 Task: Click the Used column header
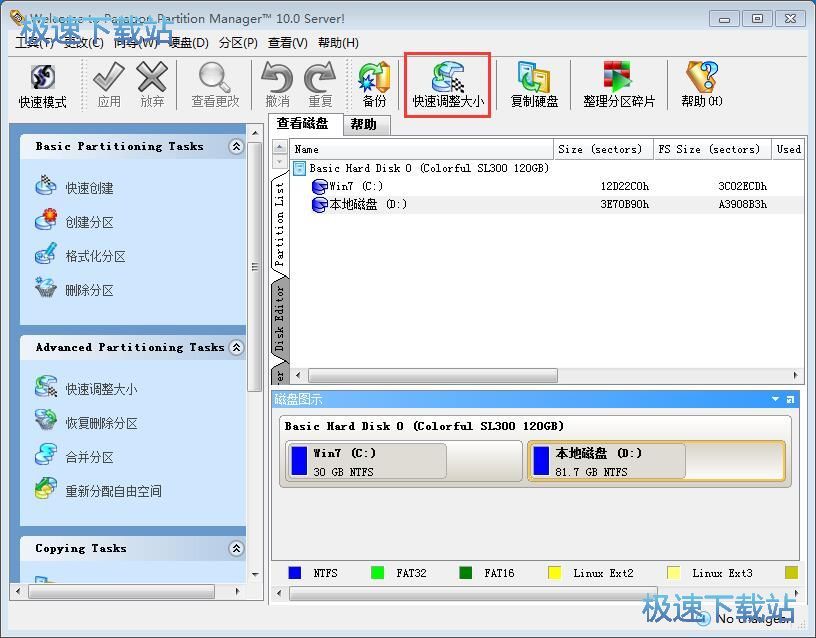tap(788, 149)
